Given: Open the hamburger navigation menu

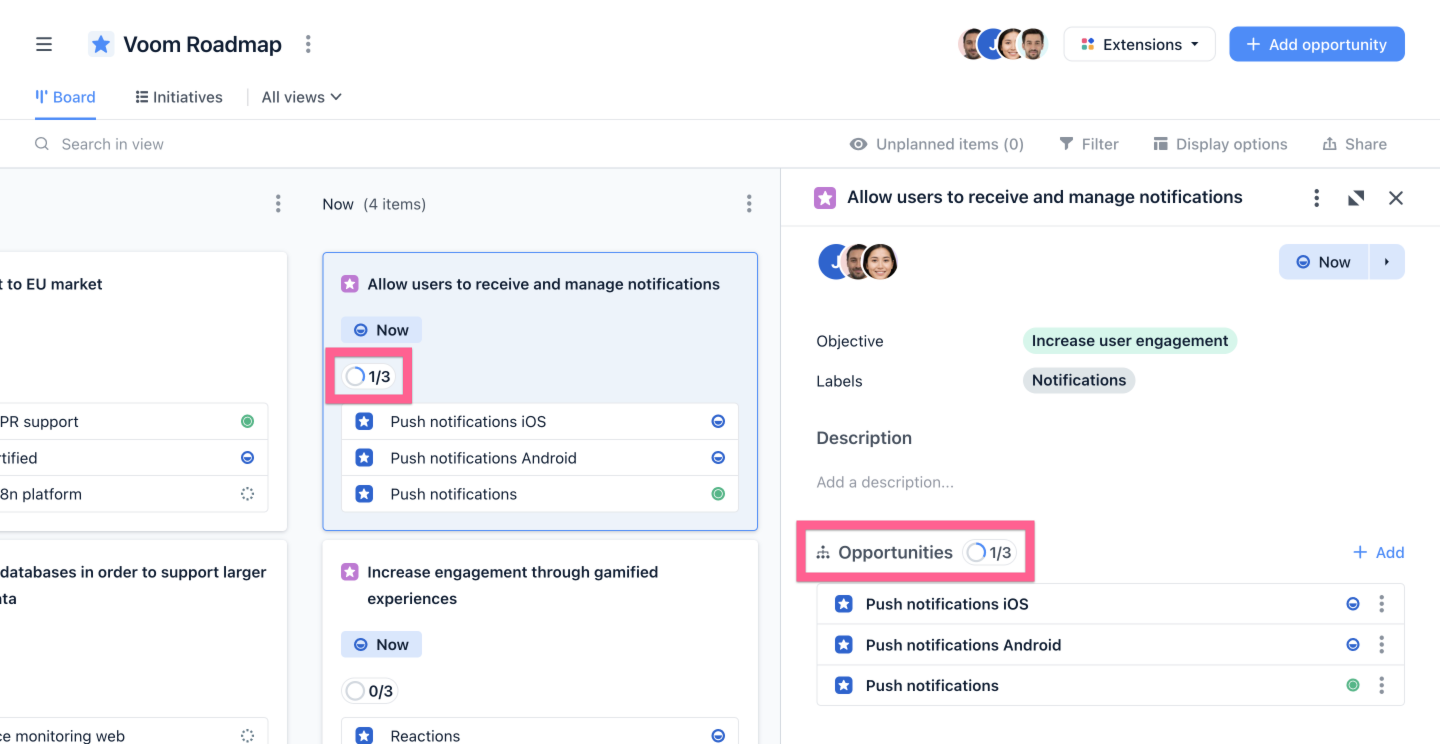Looking at the screenshot, I should [x=43, y=44].
